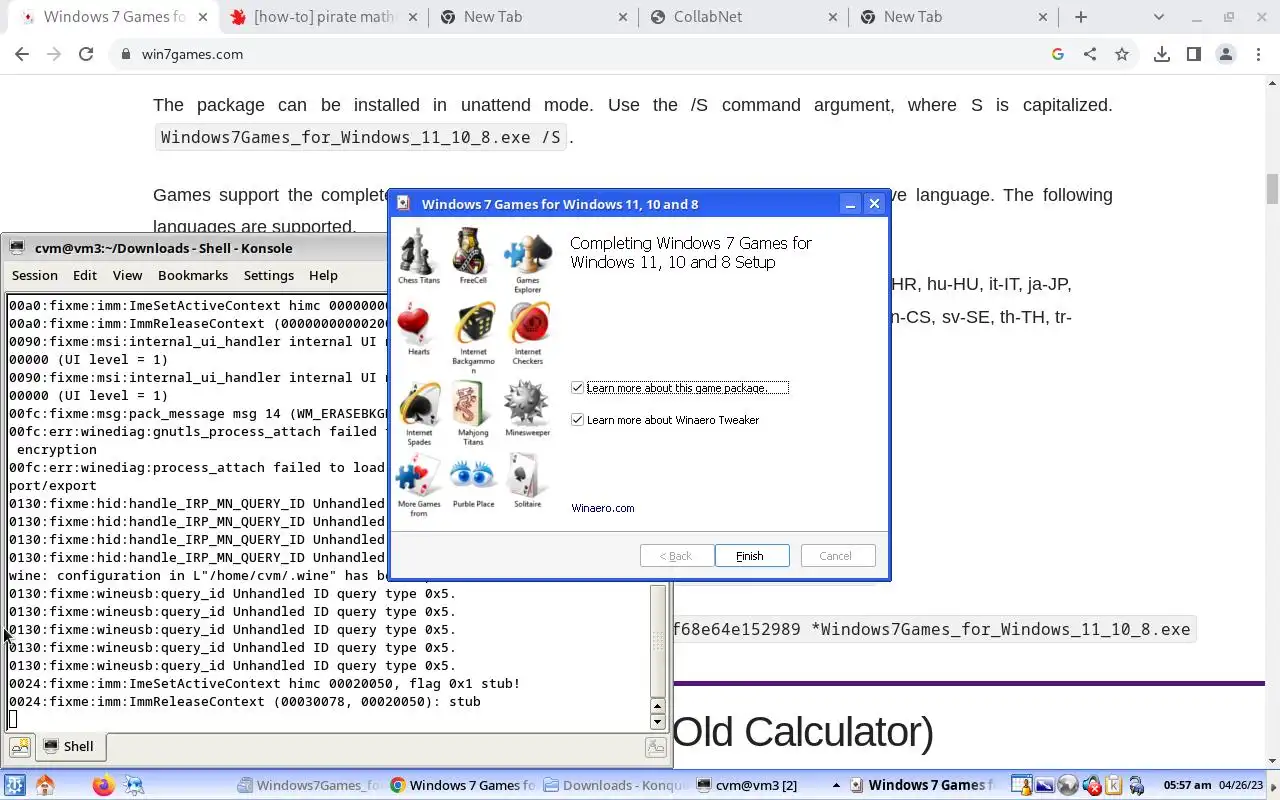Open Downloads Konqueror taskbar entry

pos(615,785)
